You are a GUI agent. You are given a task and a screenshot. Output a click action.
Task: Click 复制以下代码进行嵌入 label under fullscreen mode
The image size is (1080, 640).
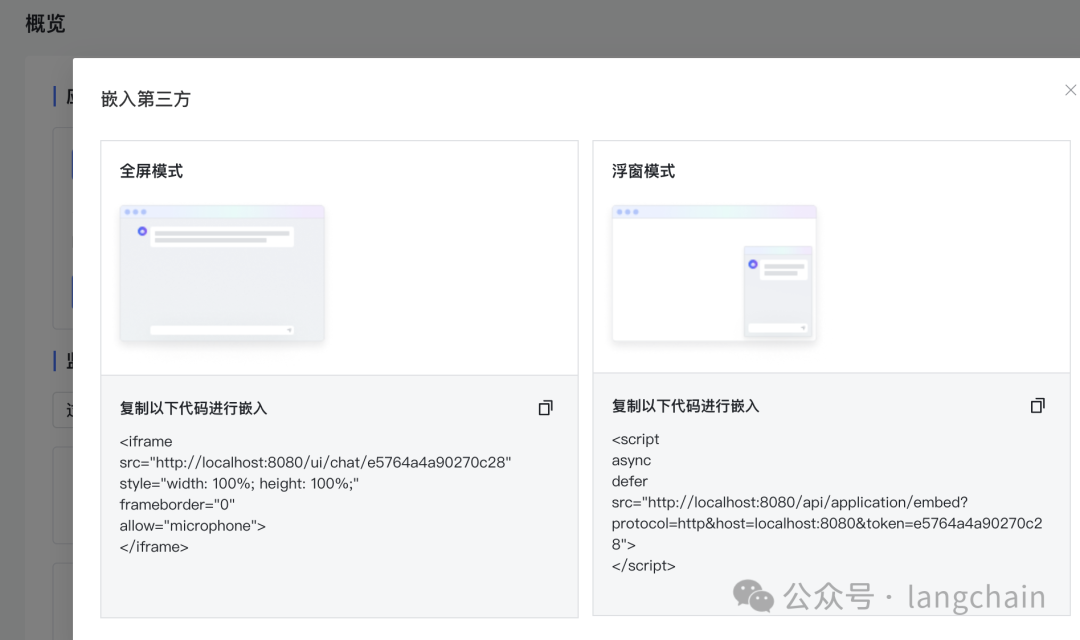193,409
